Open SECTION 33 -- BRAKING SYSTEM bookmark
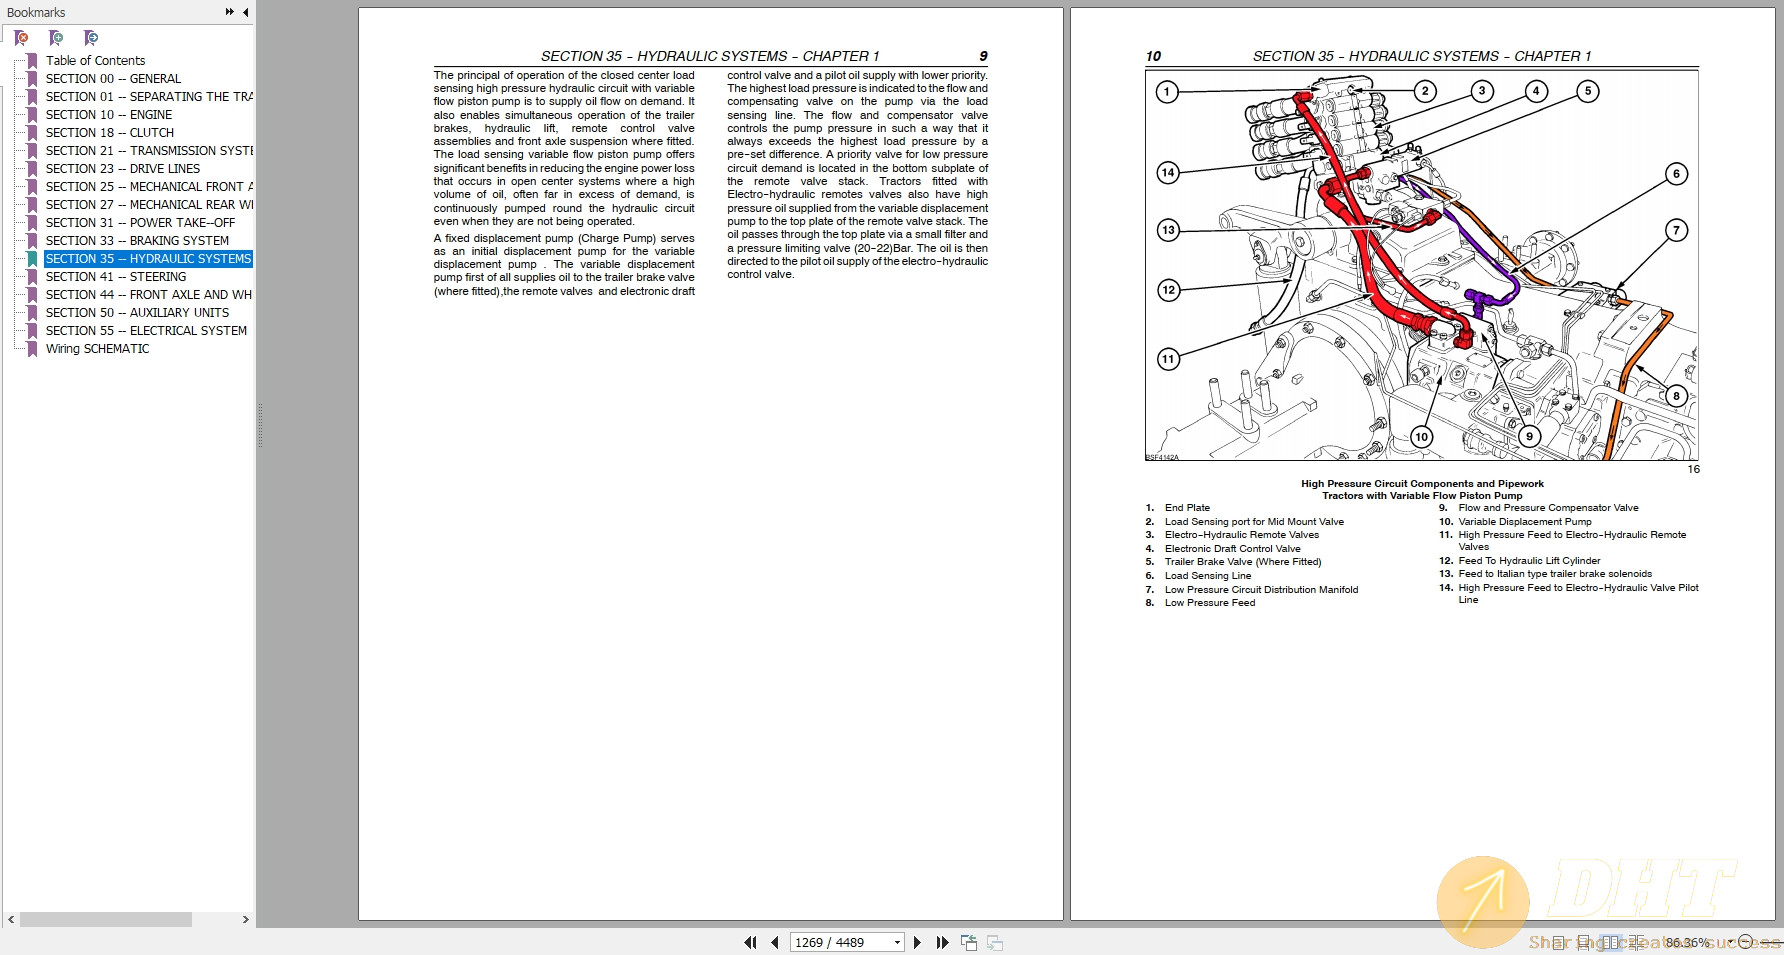The image size is (1784, 955). click(137, 240)
